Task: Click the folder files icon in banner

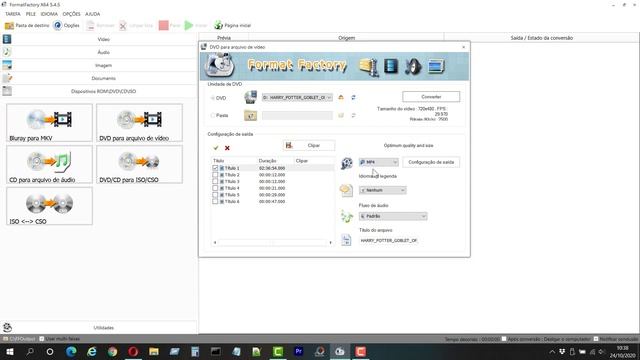Action: click(x=369, y=67)
